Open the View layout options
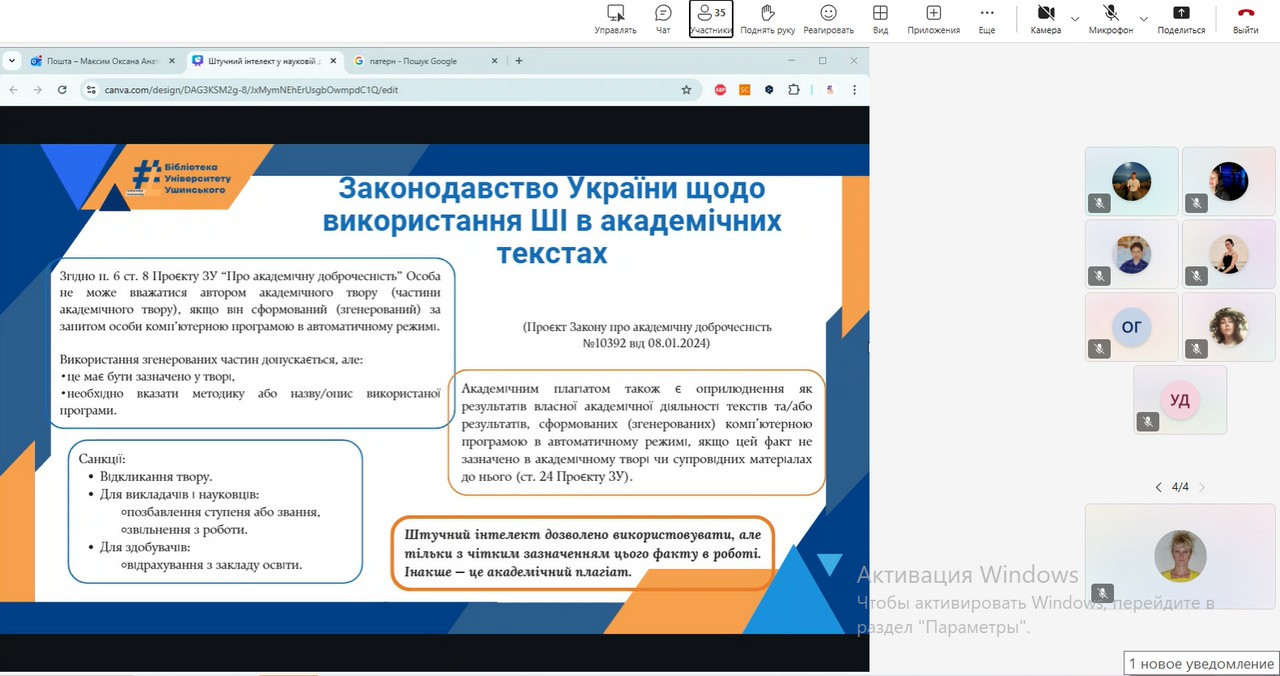Image resolution: width=1280 pixels, height=676 pixels. [x=880, y=18]
